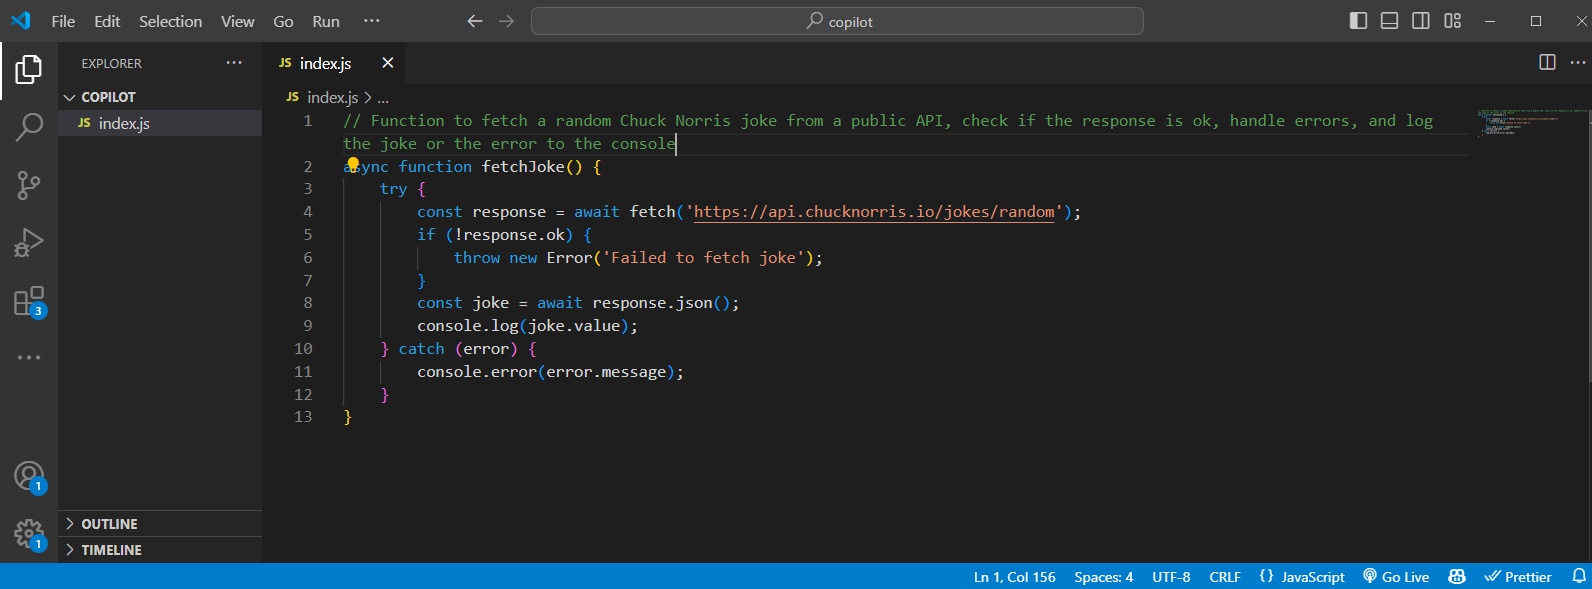The width and height of the screenshot is (1592, 589).
Task: Open the Manage settings gear
Action: 29,534
